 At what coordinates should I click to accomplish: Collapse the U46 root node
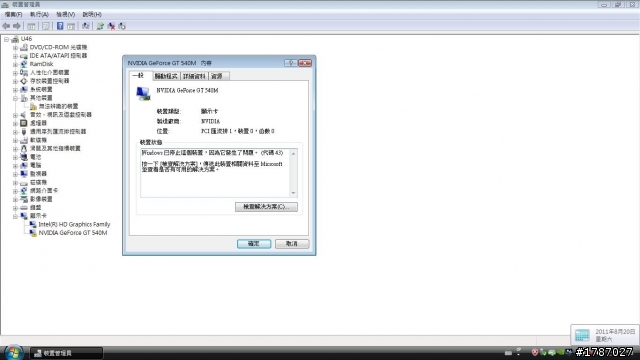click(x=6, y=39)
